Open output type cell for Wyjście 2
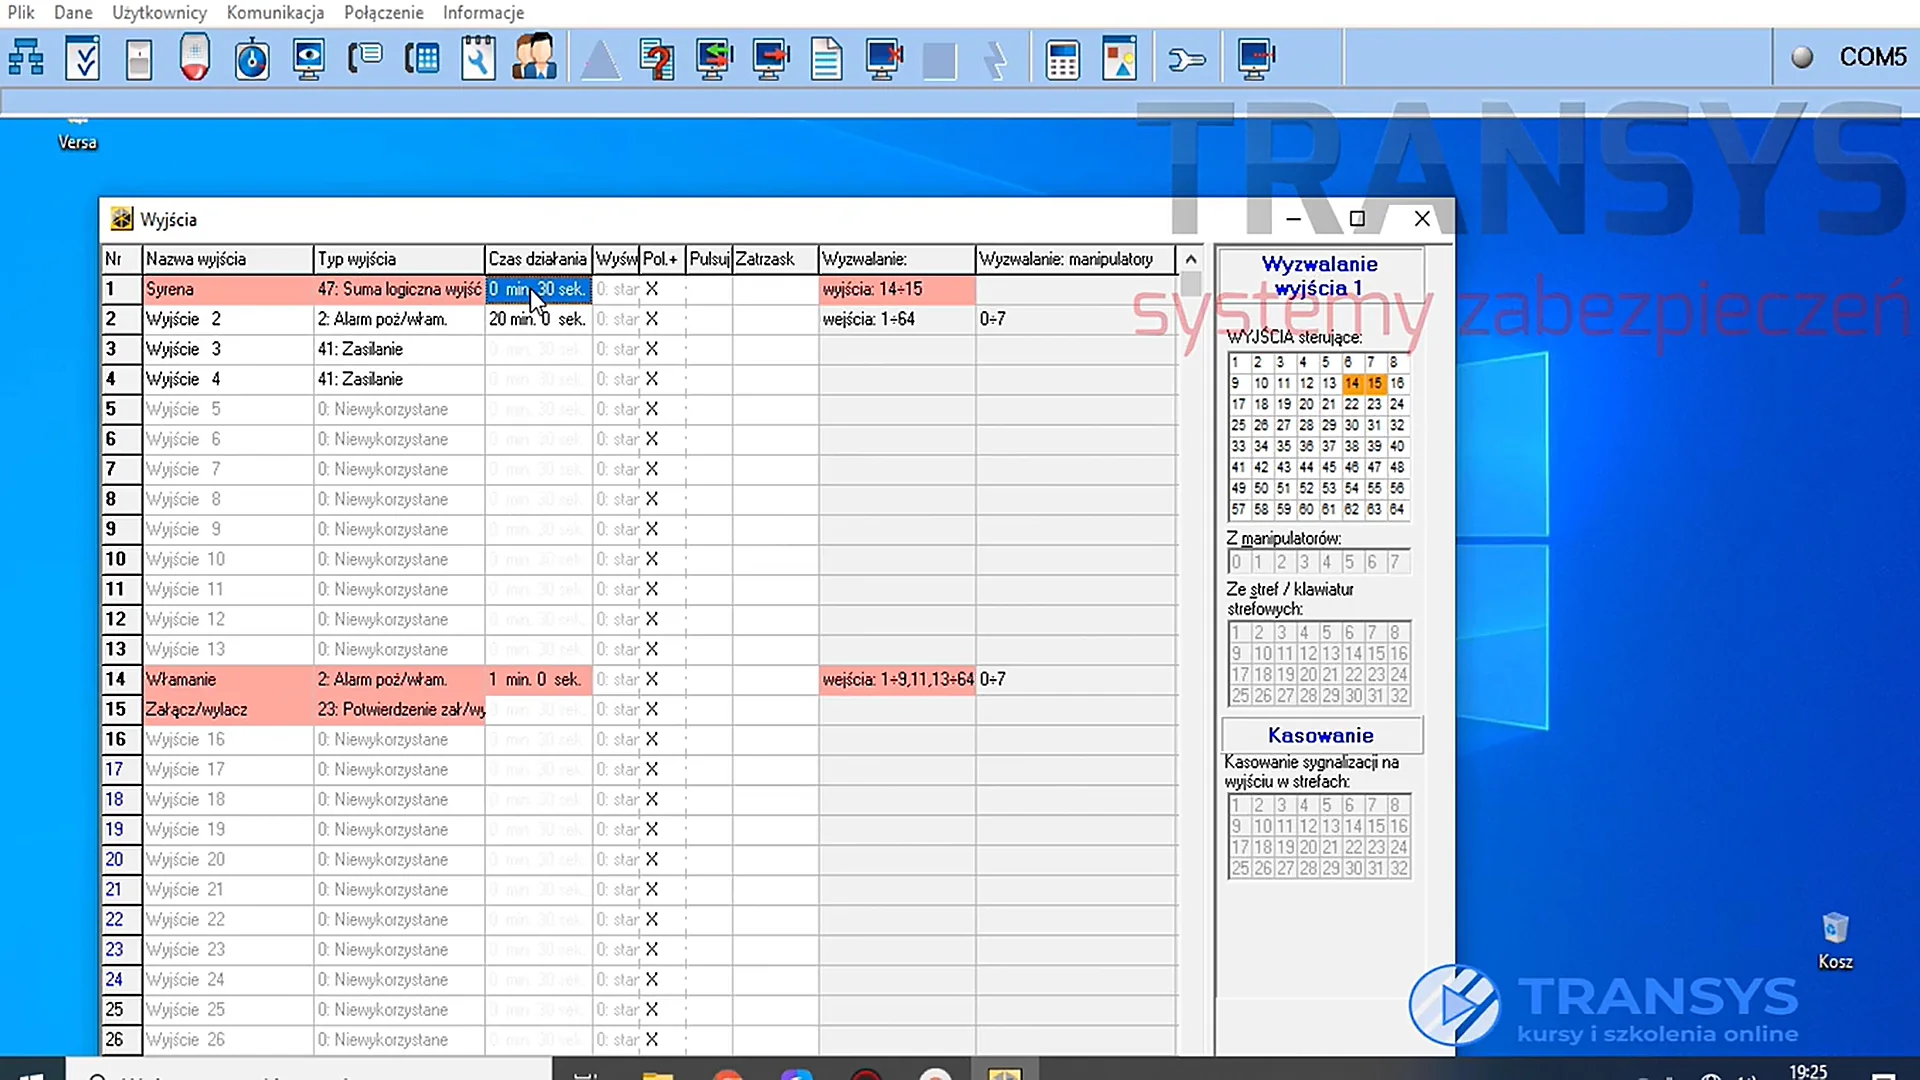 399,319
